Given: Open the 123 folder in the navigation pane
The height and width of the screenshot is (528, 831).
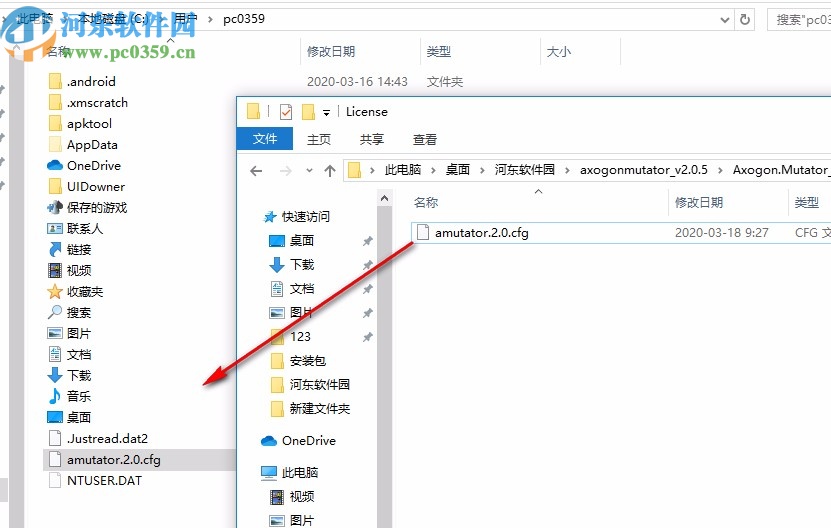Looking at the screenshot, I should 300,337.
